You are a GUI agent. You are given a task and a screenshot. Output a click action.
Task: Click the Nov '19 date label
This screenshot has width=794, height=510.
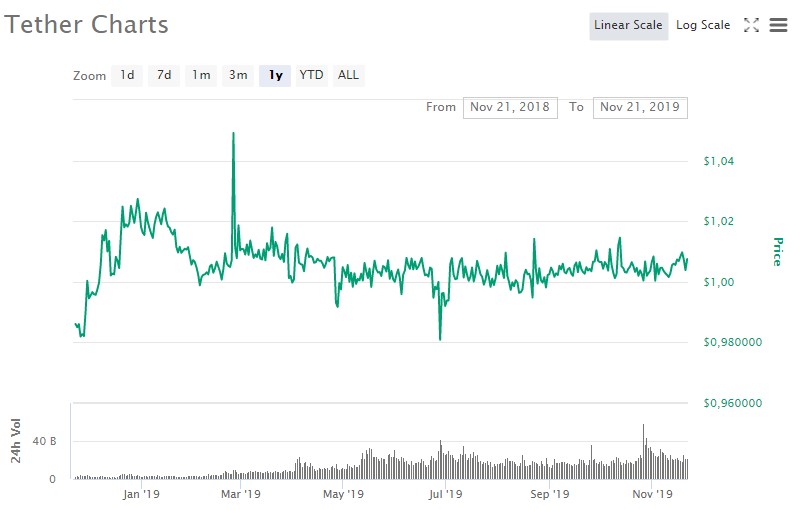point(653,494)
